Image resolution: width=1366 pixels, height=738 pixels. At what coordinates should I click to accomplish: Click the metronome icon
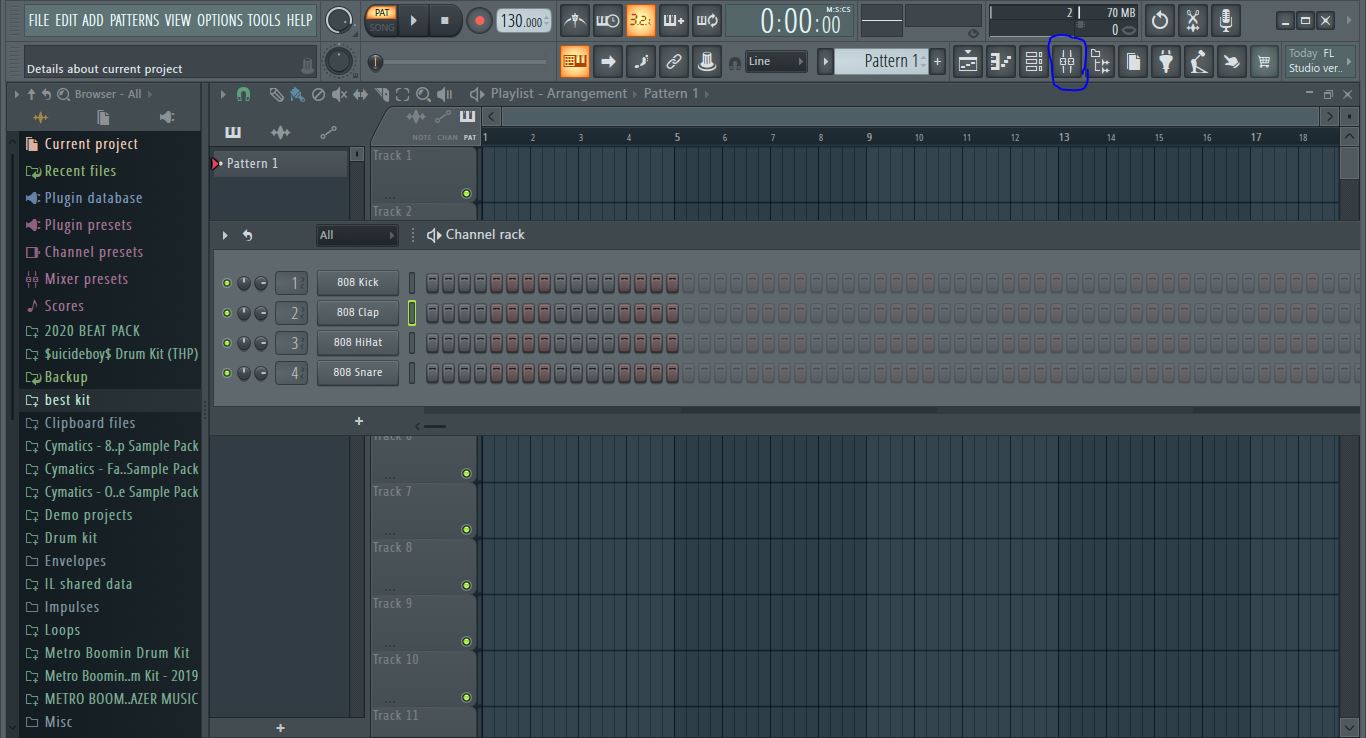575,20
